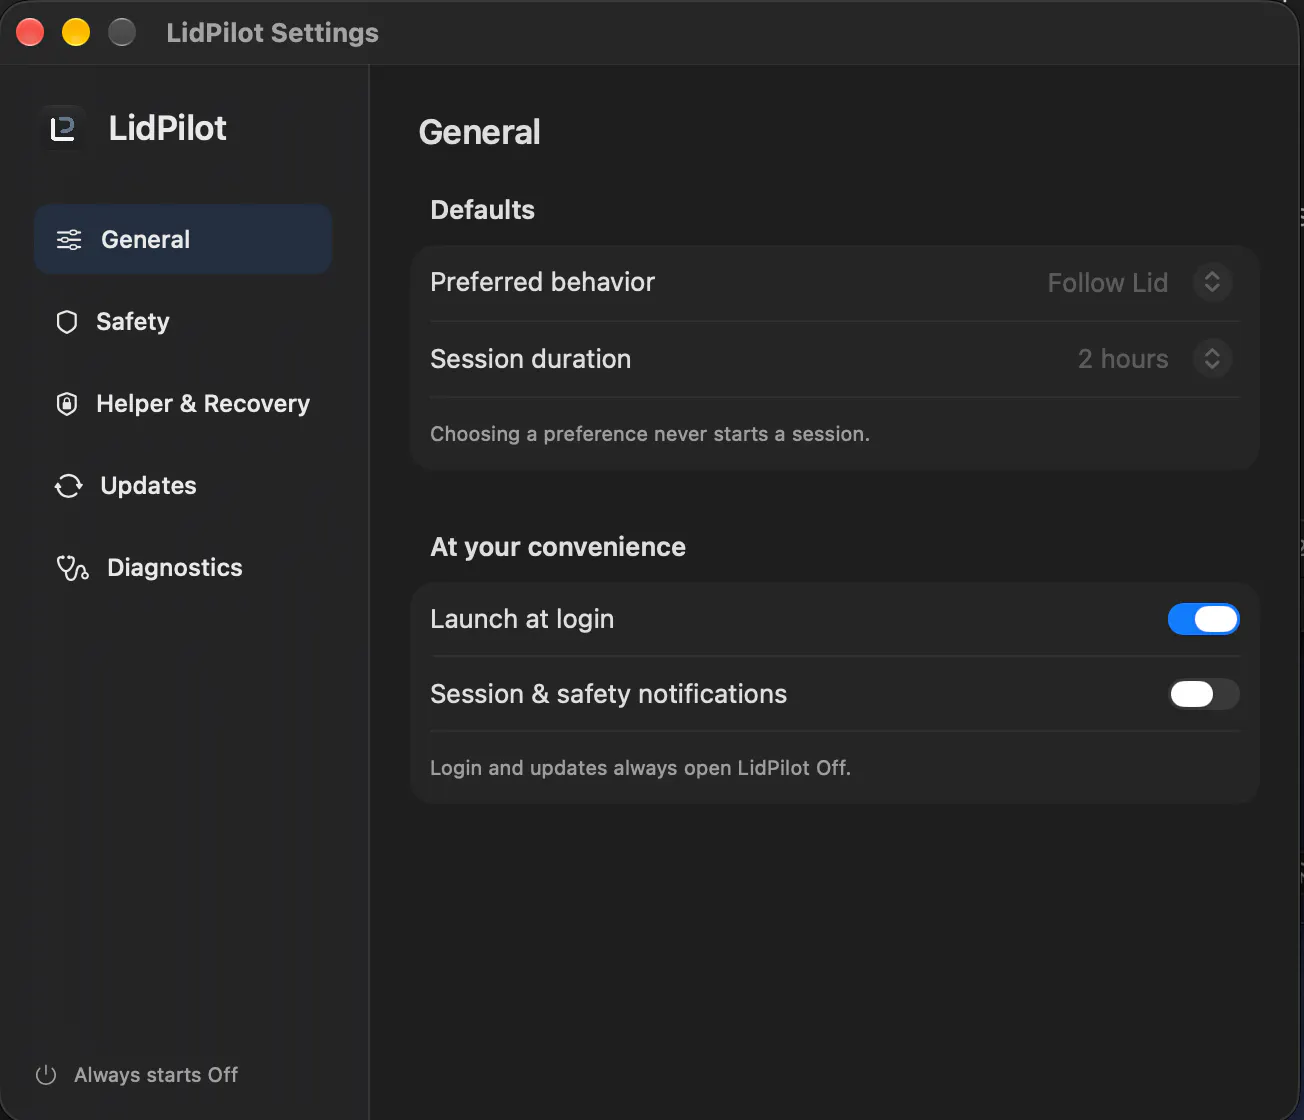Close the LidPilot Settings window
Screen dimensions: 1304x1120
click(30, 32)
